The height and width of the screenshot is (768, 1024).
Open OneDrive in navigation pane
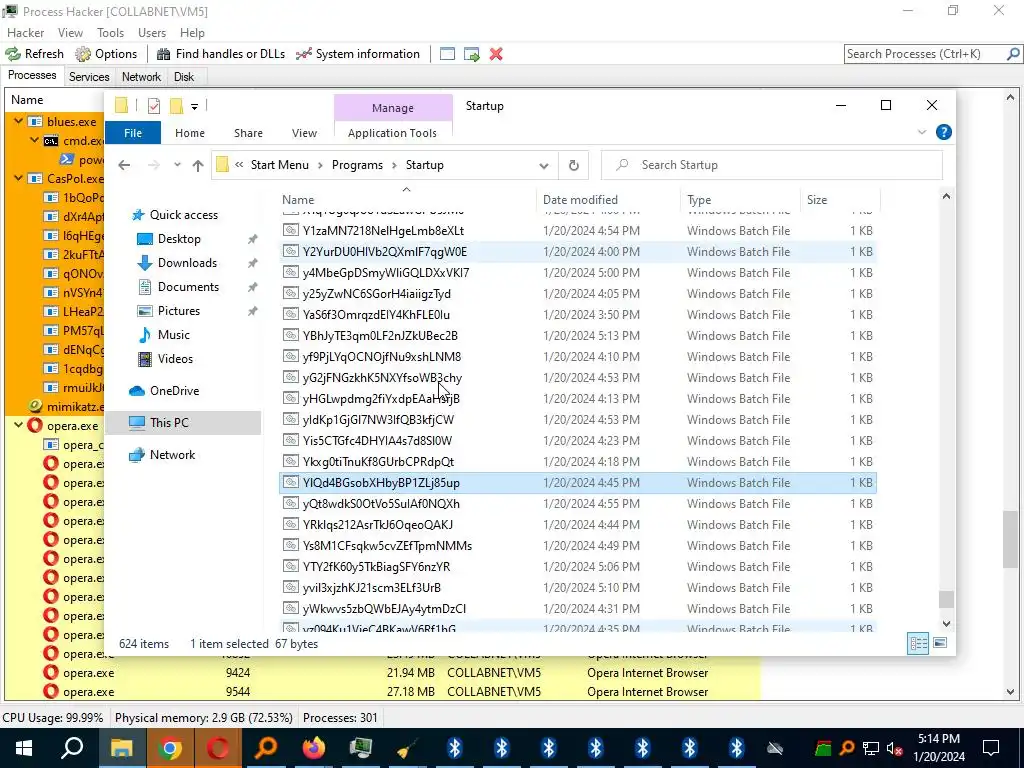[174, 391]
